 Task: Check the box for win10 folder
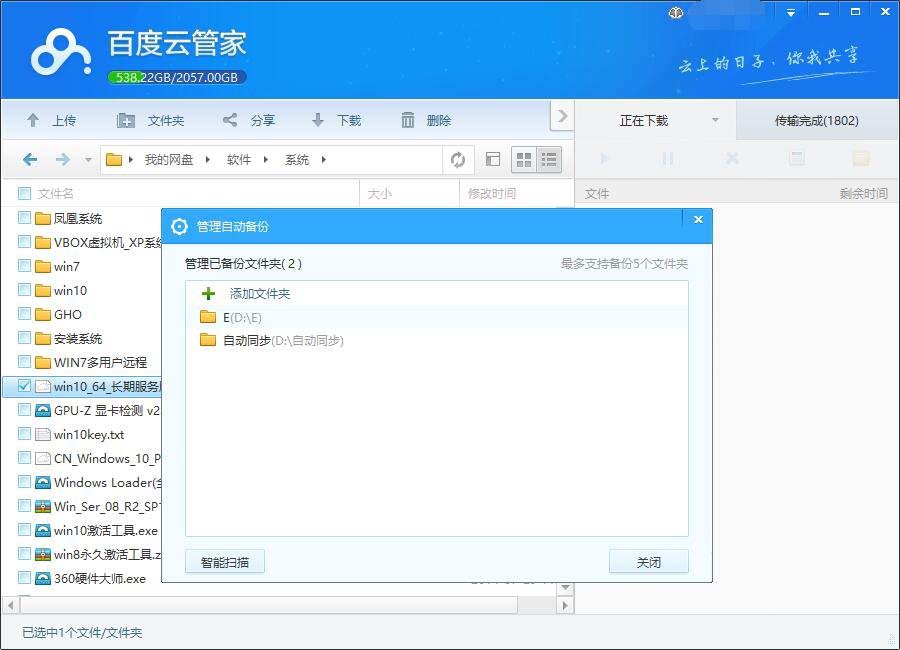click(24, 290)
